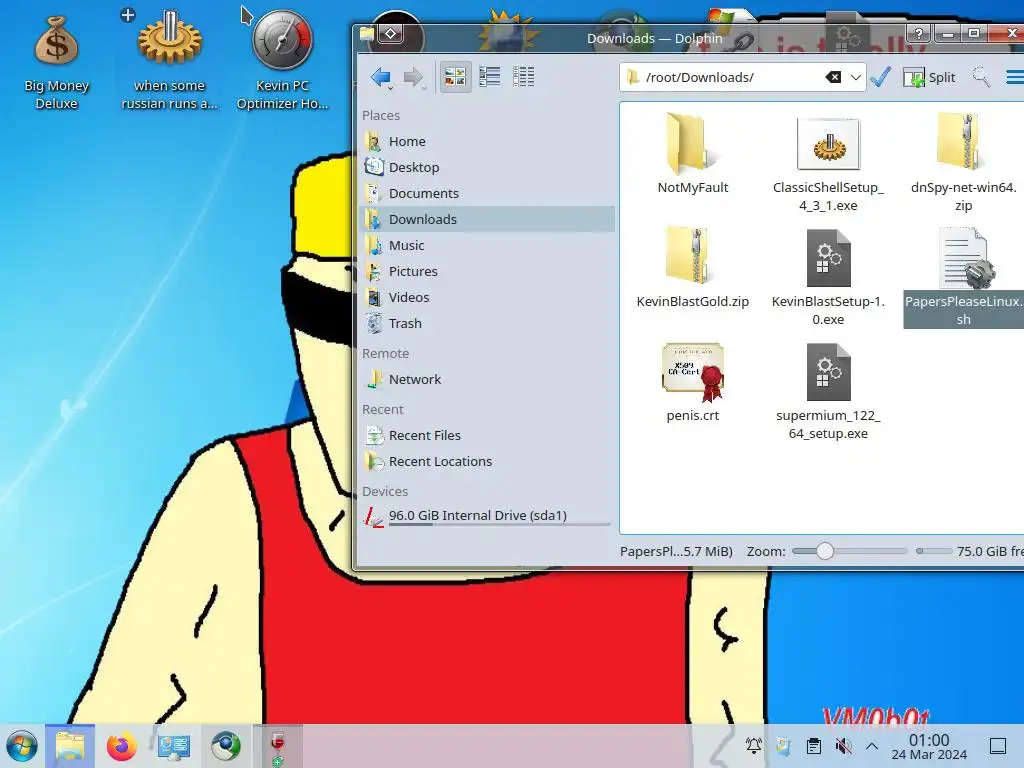1024x768 pixels.
Task: Expand the location bar history dropdown
Action: pyautogui.click(x=856, y=77)
